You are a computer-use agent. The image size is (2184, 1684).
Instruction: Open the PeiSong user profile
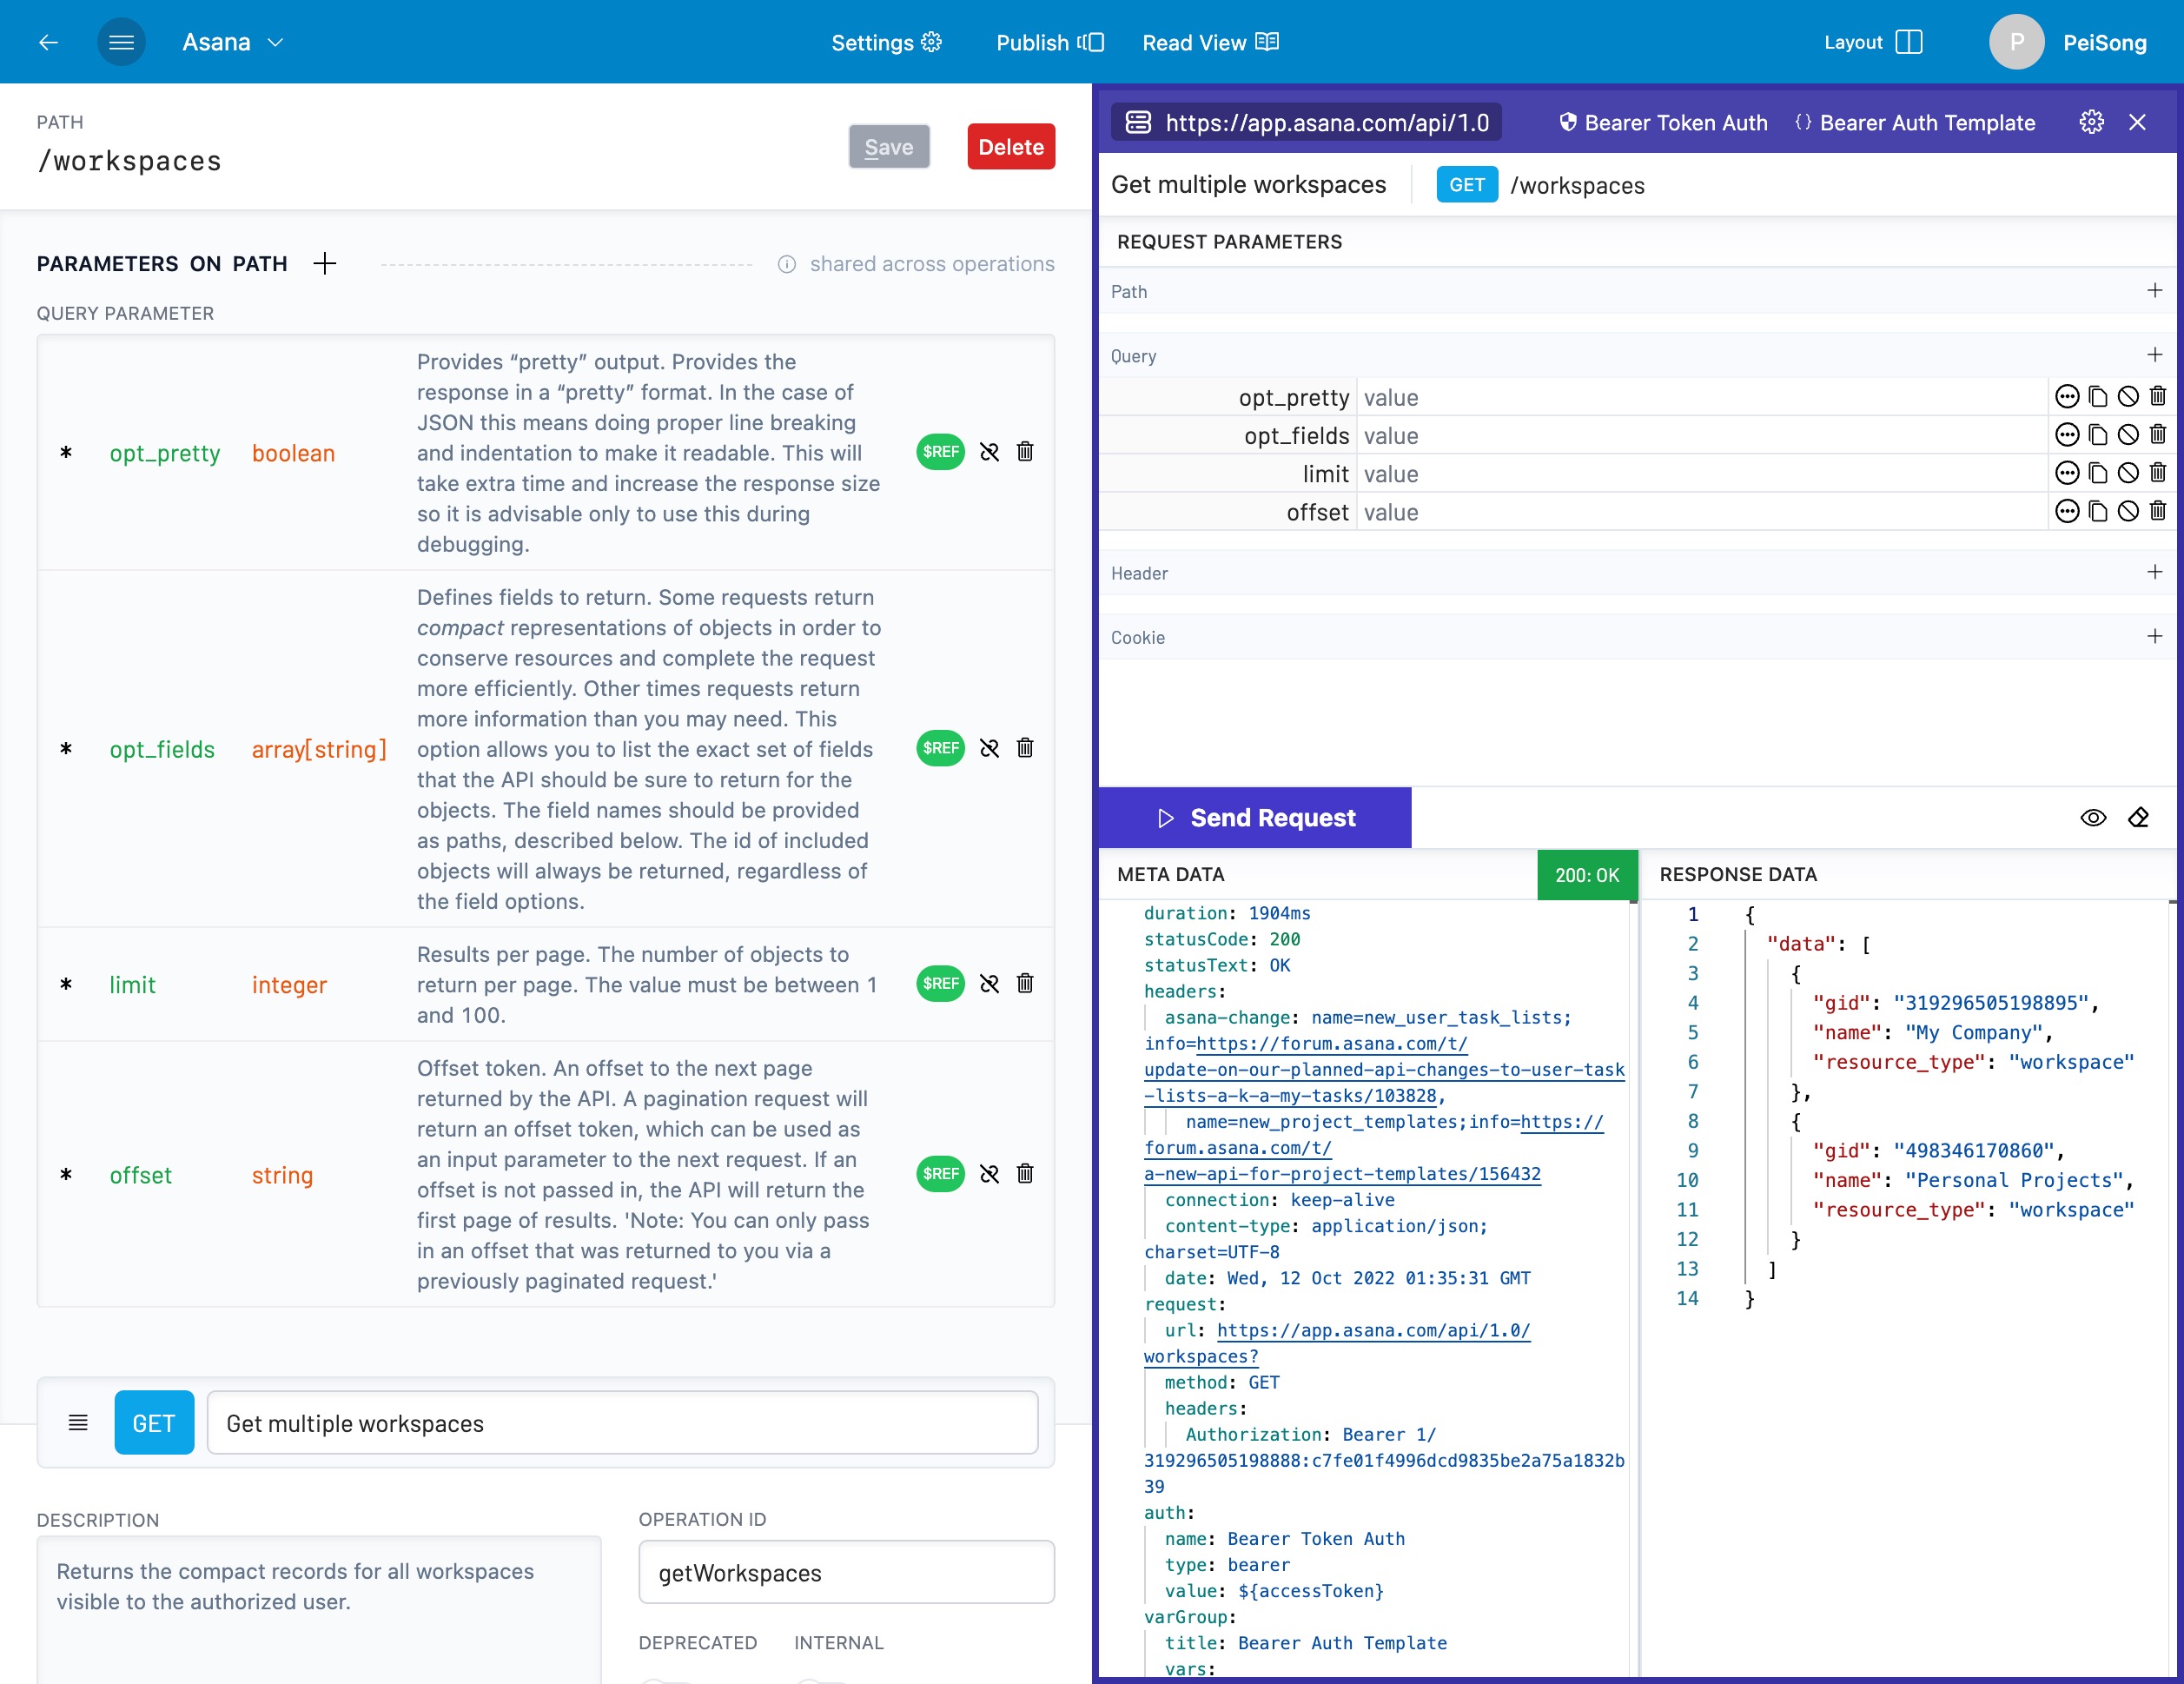[x=2067, y=42]
